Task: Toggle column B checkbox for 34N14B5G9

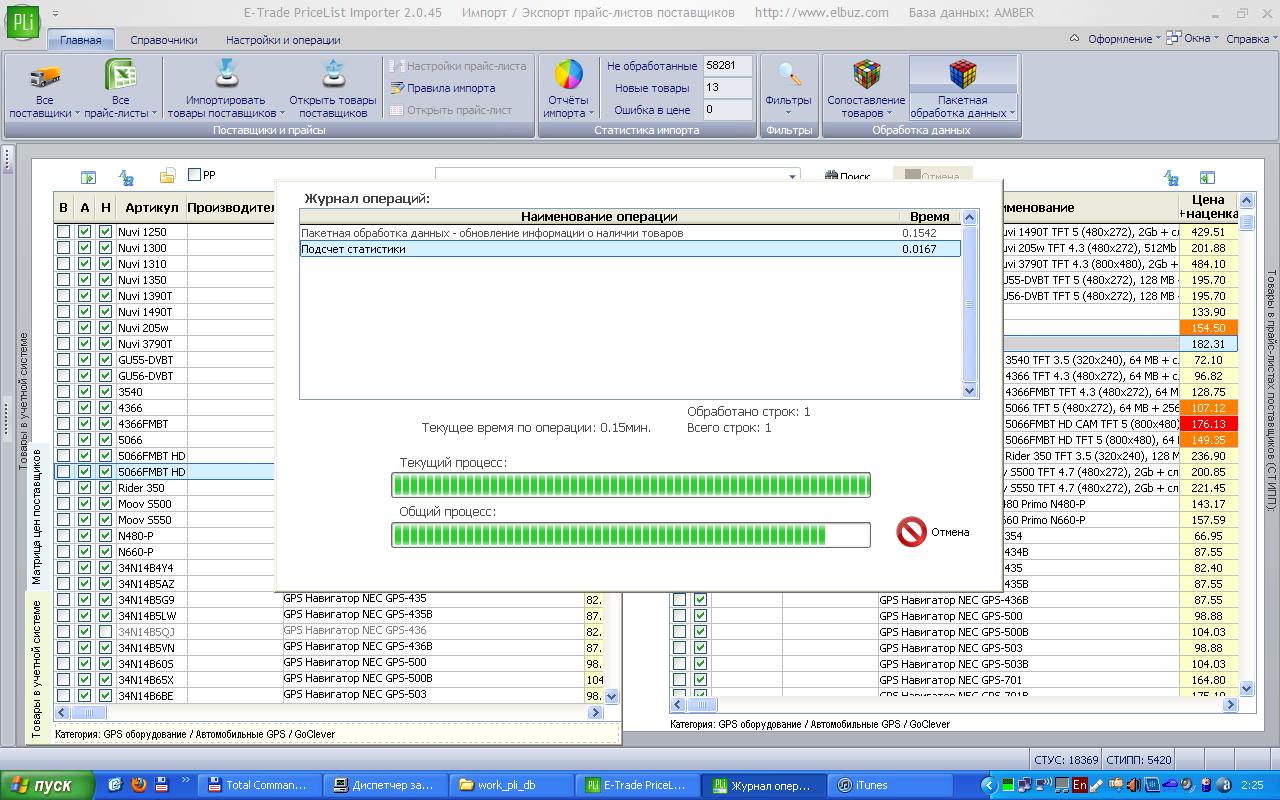Action: point(64,600)
